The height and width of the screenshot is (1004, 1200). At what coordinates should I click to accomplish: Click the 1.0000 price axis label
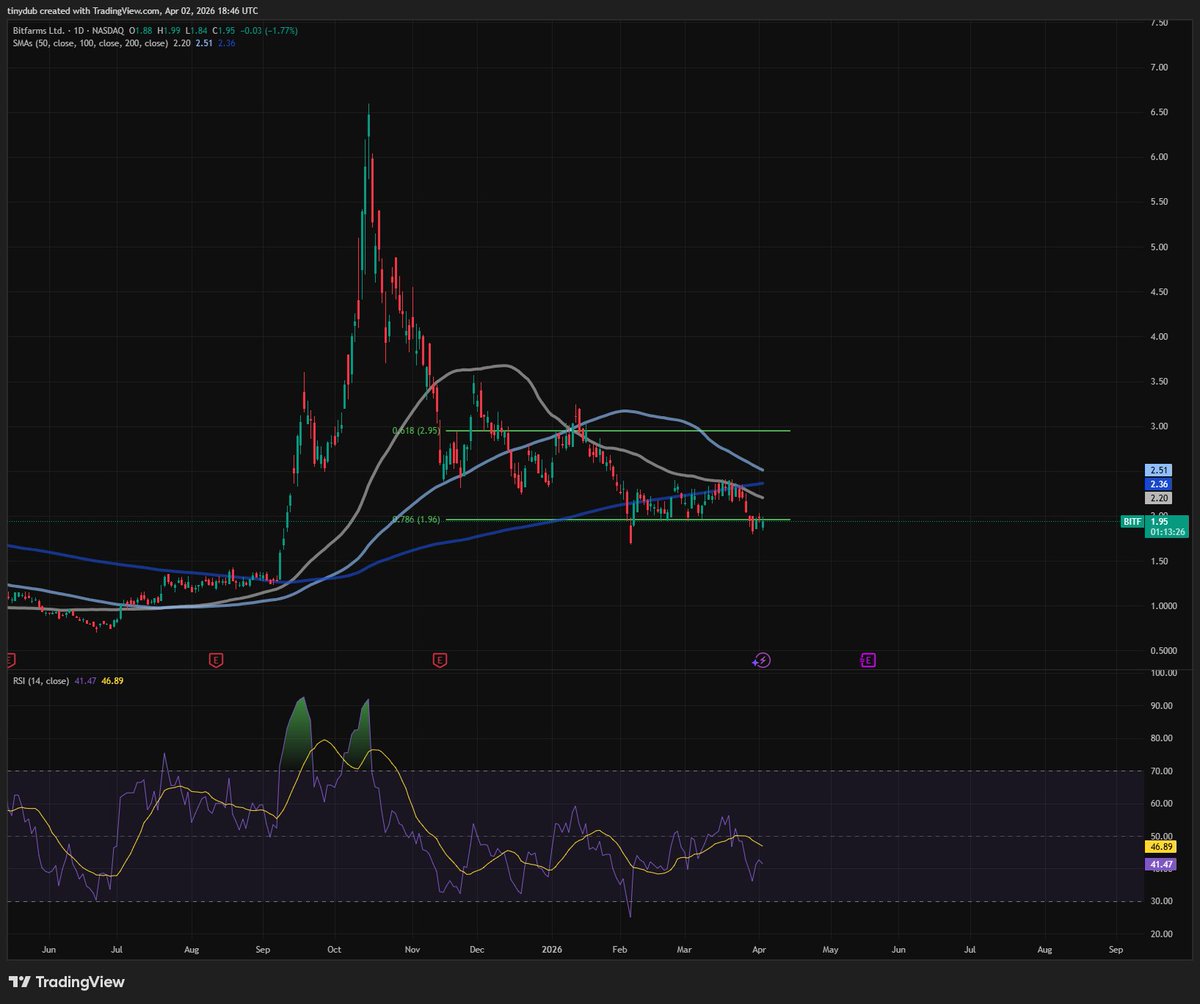[1163, 606]
